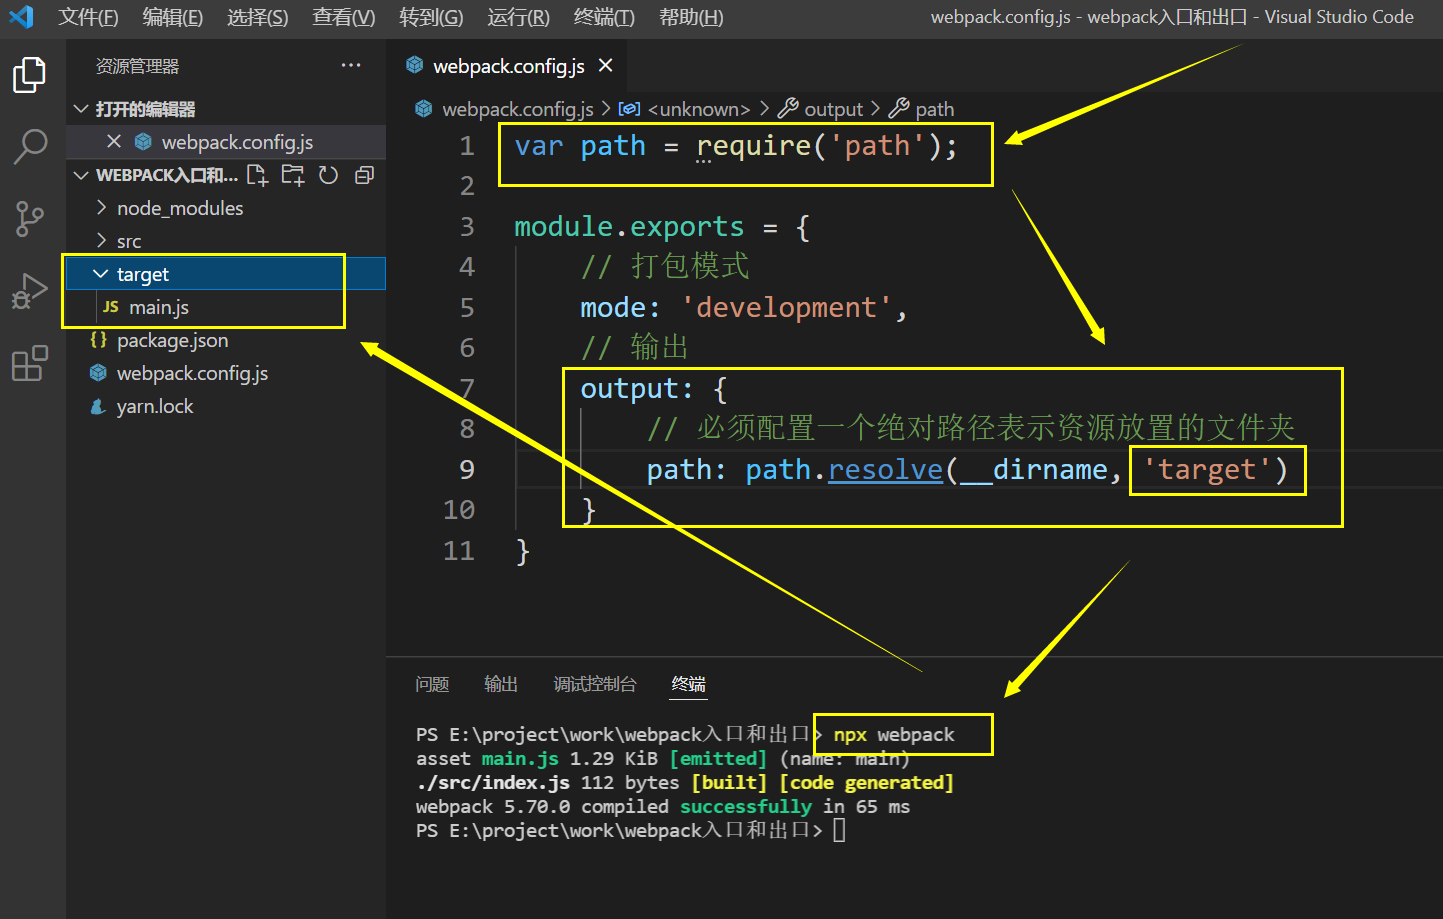Viewport: 1443px width, 919px height.
Task: Click the module.exports text on line 3
Action: pyautogui.click(x=629, y=227)
